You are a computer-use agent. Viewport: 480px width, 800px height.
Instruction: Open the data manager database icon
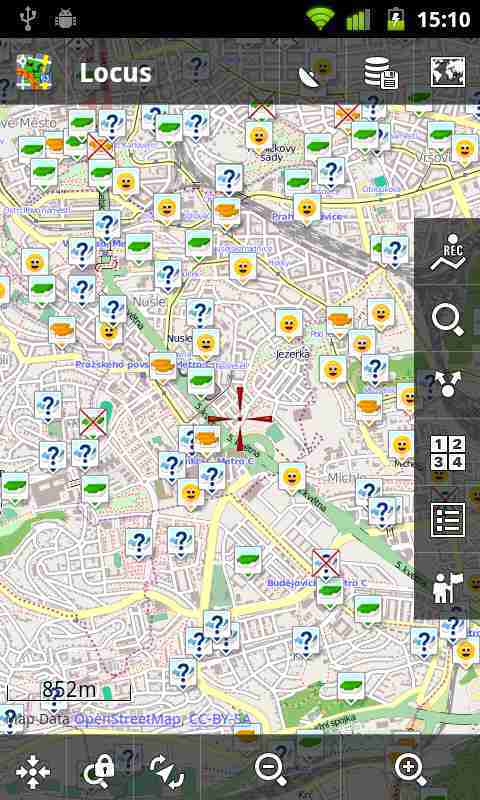click(381, 73)
